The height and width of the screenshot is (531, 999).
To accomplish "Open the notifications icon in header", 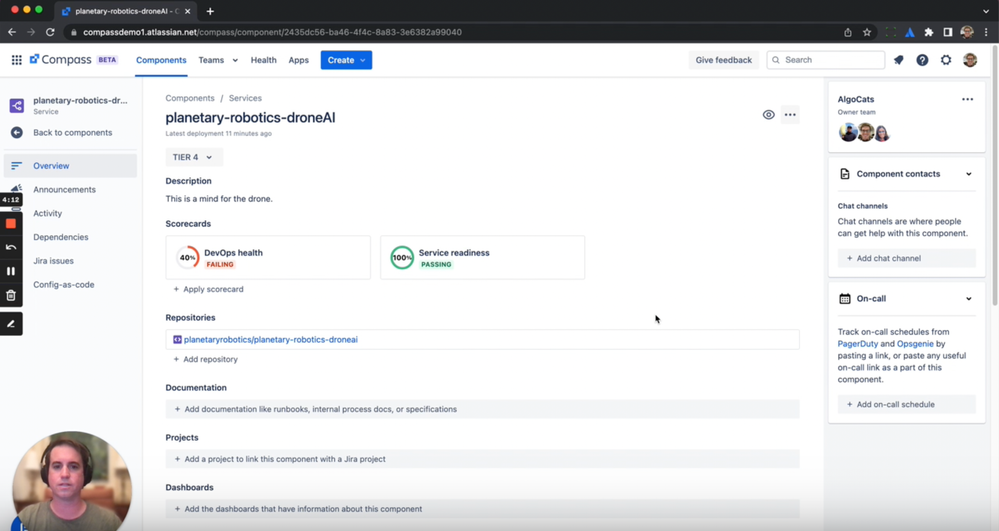I will (899, 60).
